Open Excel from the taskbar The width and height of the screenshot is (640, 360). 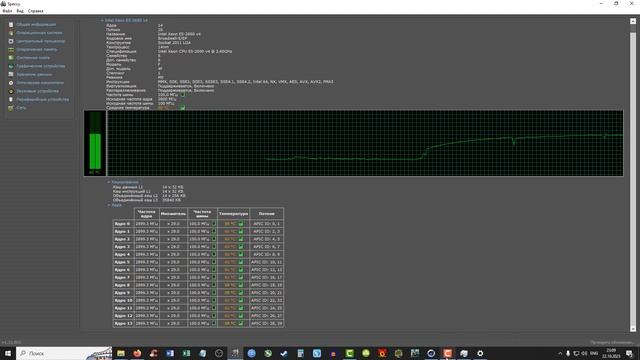186,353
